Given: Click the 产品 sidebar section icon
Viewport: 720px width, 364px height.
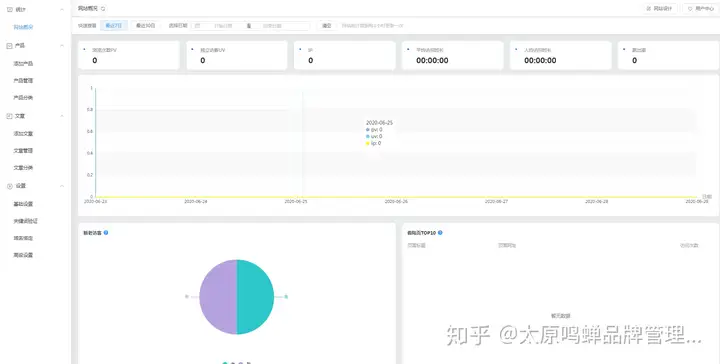Looking at the screenshot, I should (x=10, y=46).
